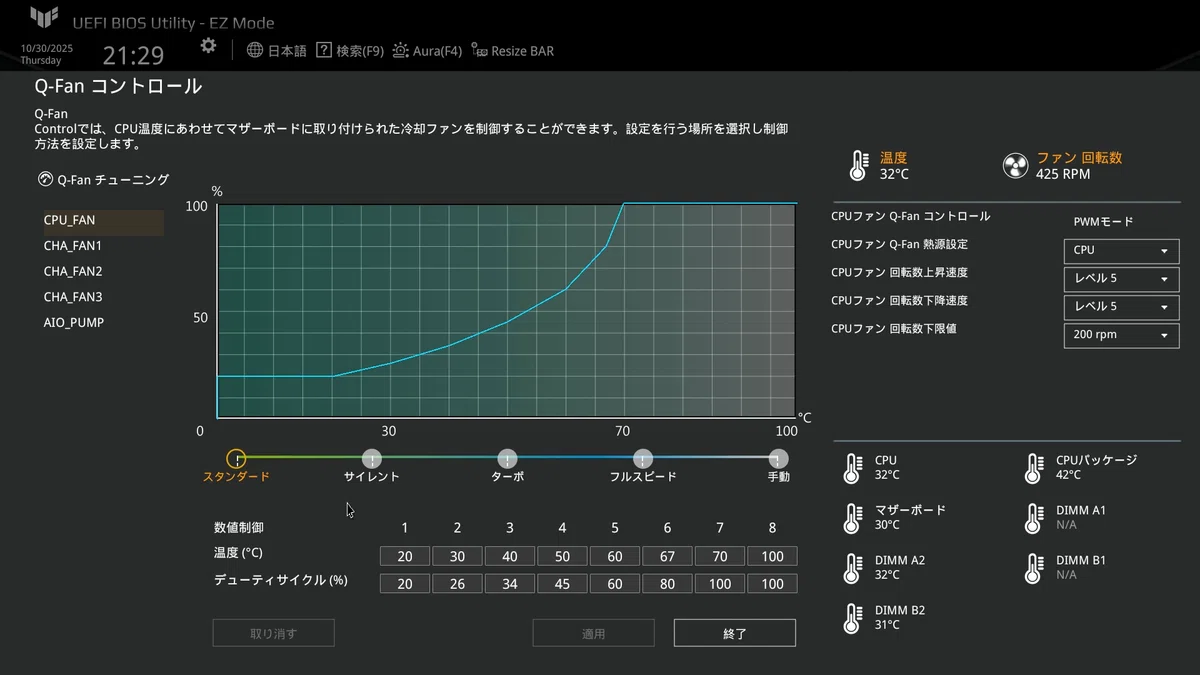1200x675 pixels.
Task: Click the 終了 exit button
Action: pos(735,633)
